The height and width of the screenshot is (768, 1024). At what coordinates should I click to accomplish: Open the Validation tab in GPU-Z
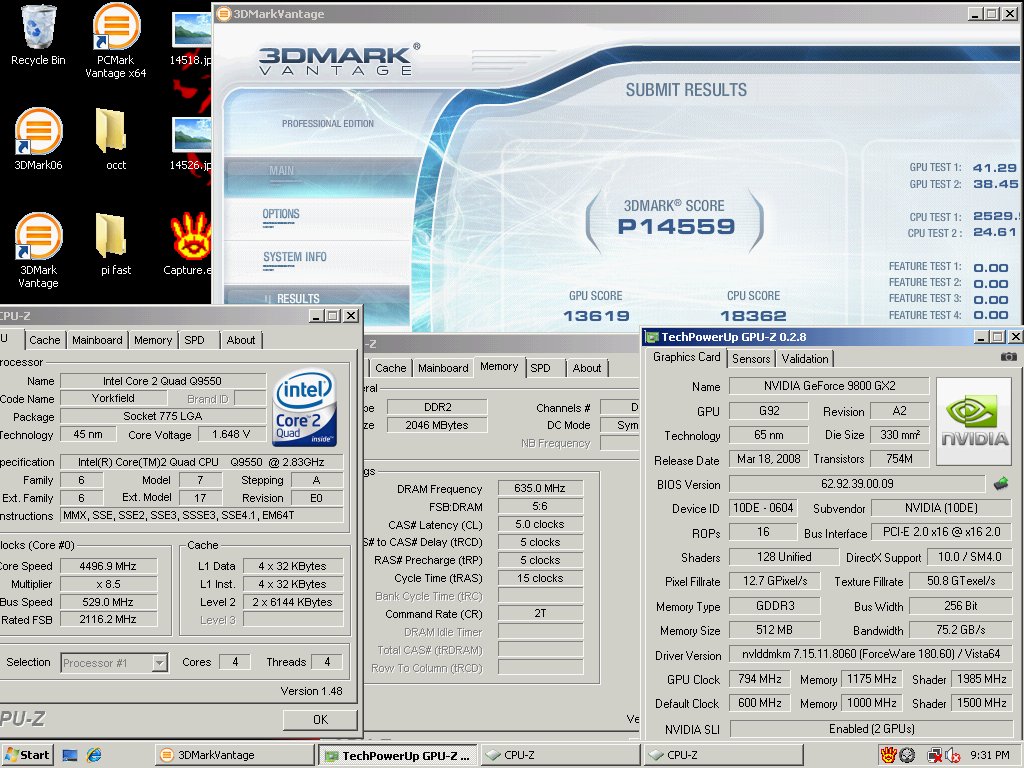pyautogui.click(x=805, y=359)
